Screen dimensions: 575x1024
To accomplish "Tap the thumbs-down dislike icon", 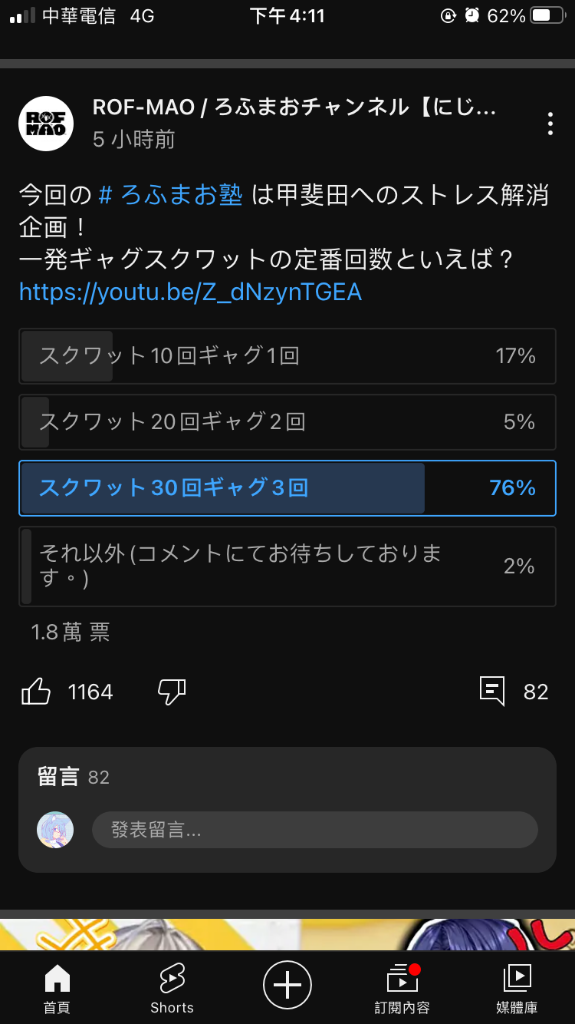I will pyautogui.click(x=172, y=692).
